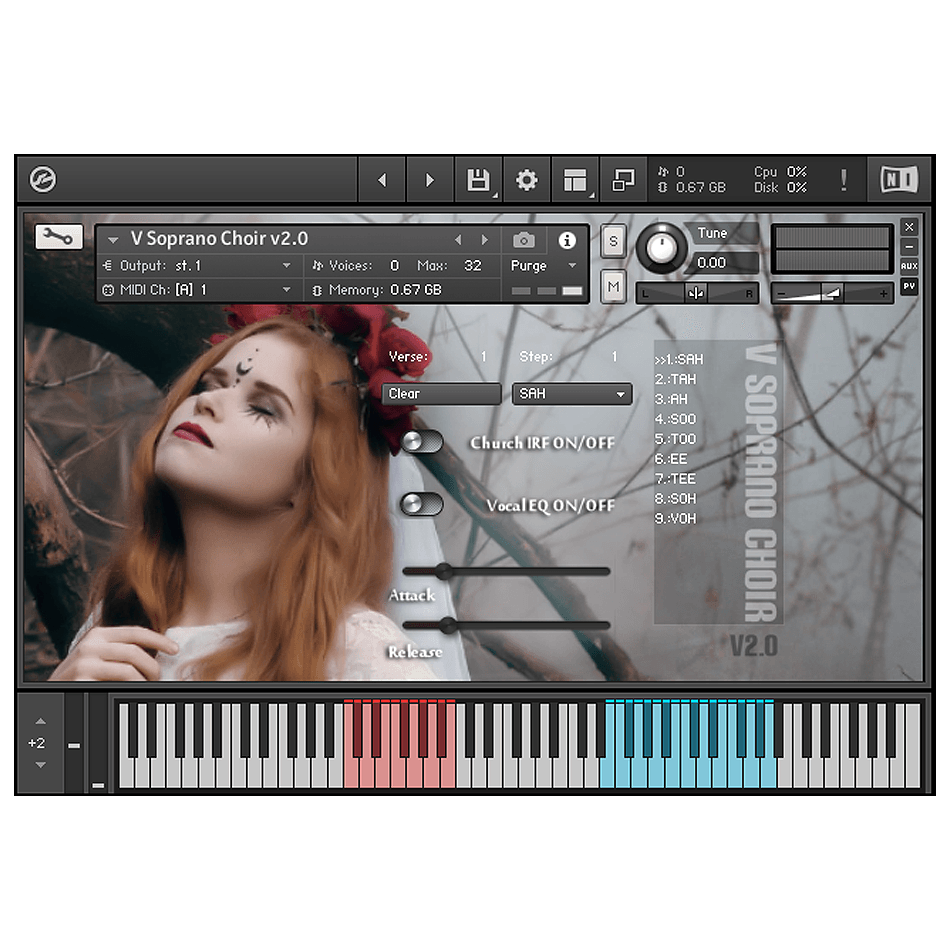
Task: Select previous preset arrow in instrument header
Action: click(458, 240)
